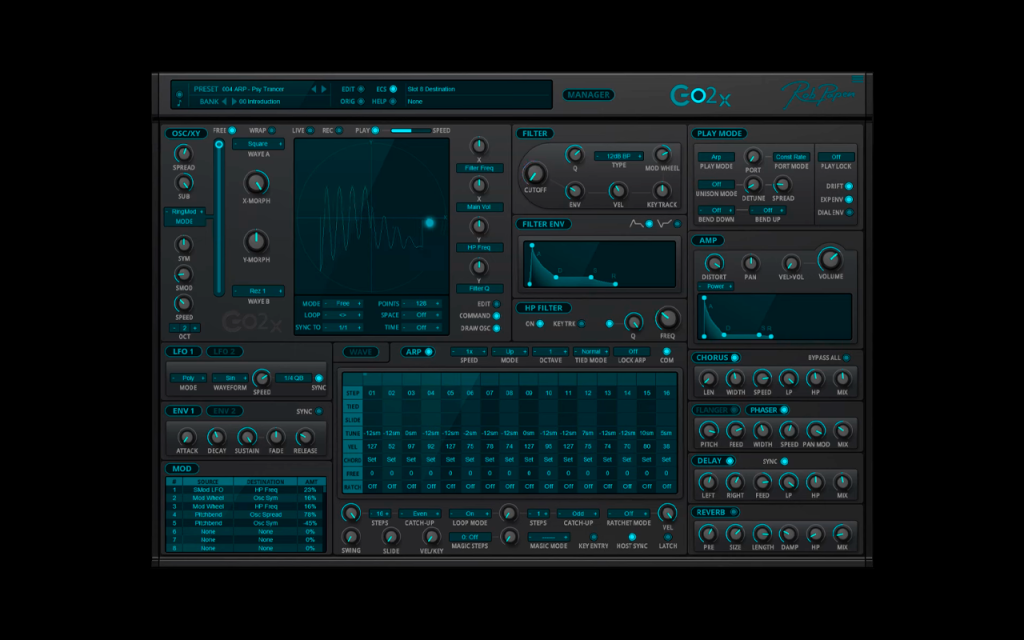This screenshot has height=640, width=1024.
Task: Open the hamburger menu at top right
Action: (x=857, y=79)
